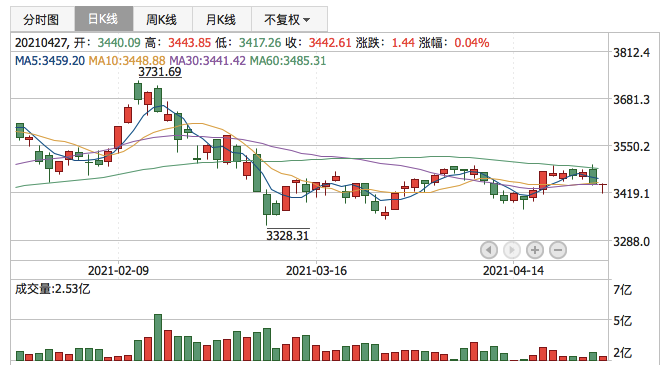Click the MA30:3441.42 indicator label
This screenshot has height=366, width=669.
(207, 61)
